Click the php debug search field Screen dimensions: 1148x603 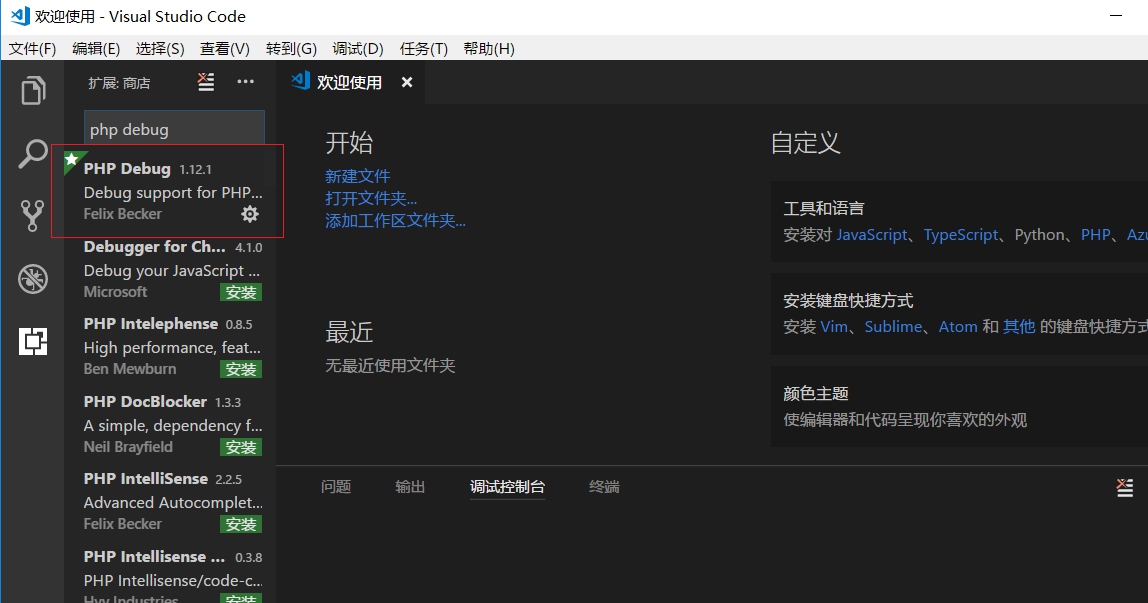click(x=174, y=130)
